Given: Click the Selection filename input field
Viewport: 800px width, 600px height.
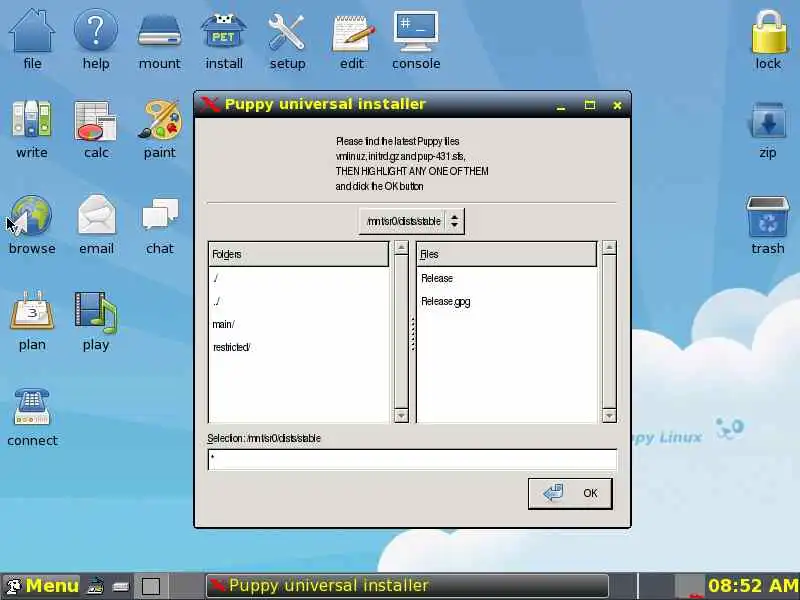Looking at the screenshot, I should point(412,459).
